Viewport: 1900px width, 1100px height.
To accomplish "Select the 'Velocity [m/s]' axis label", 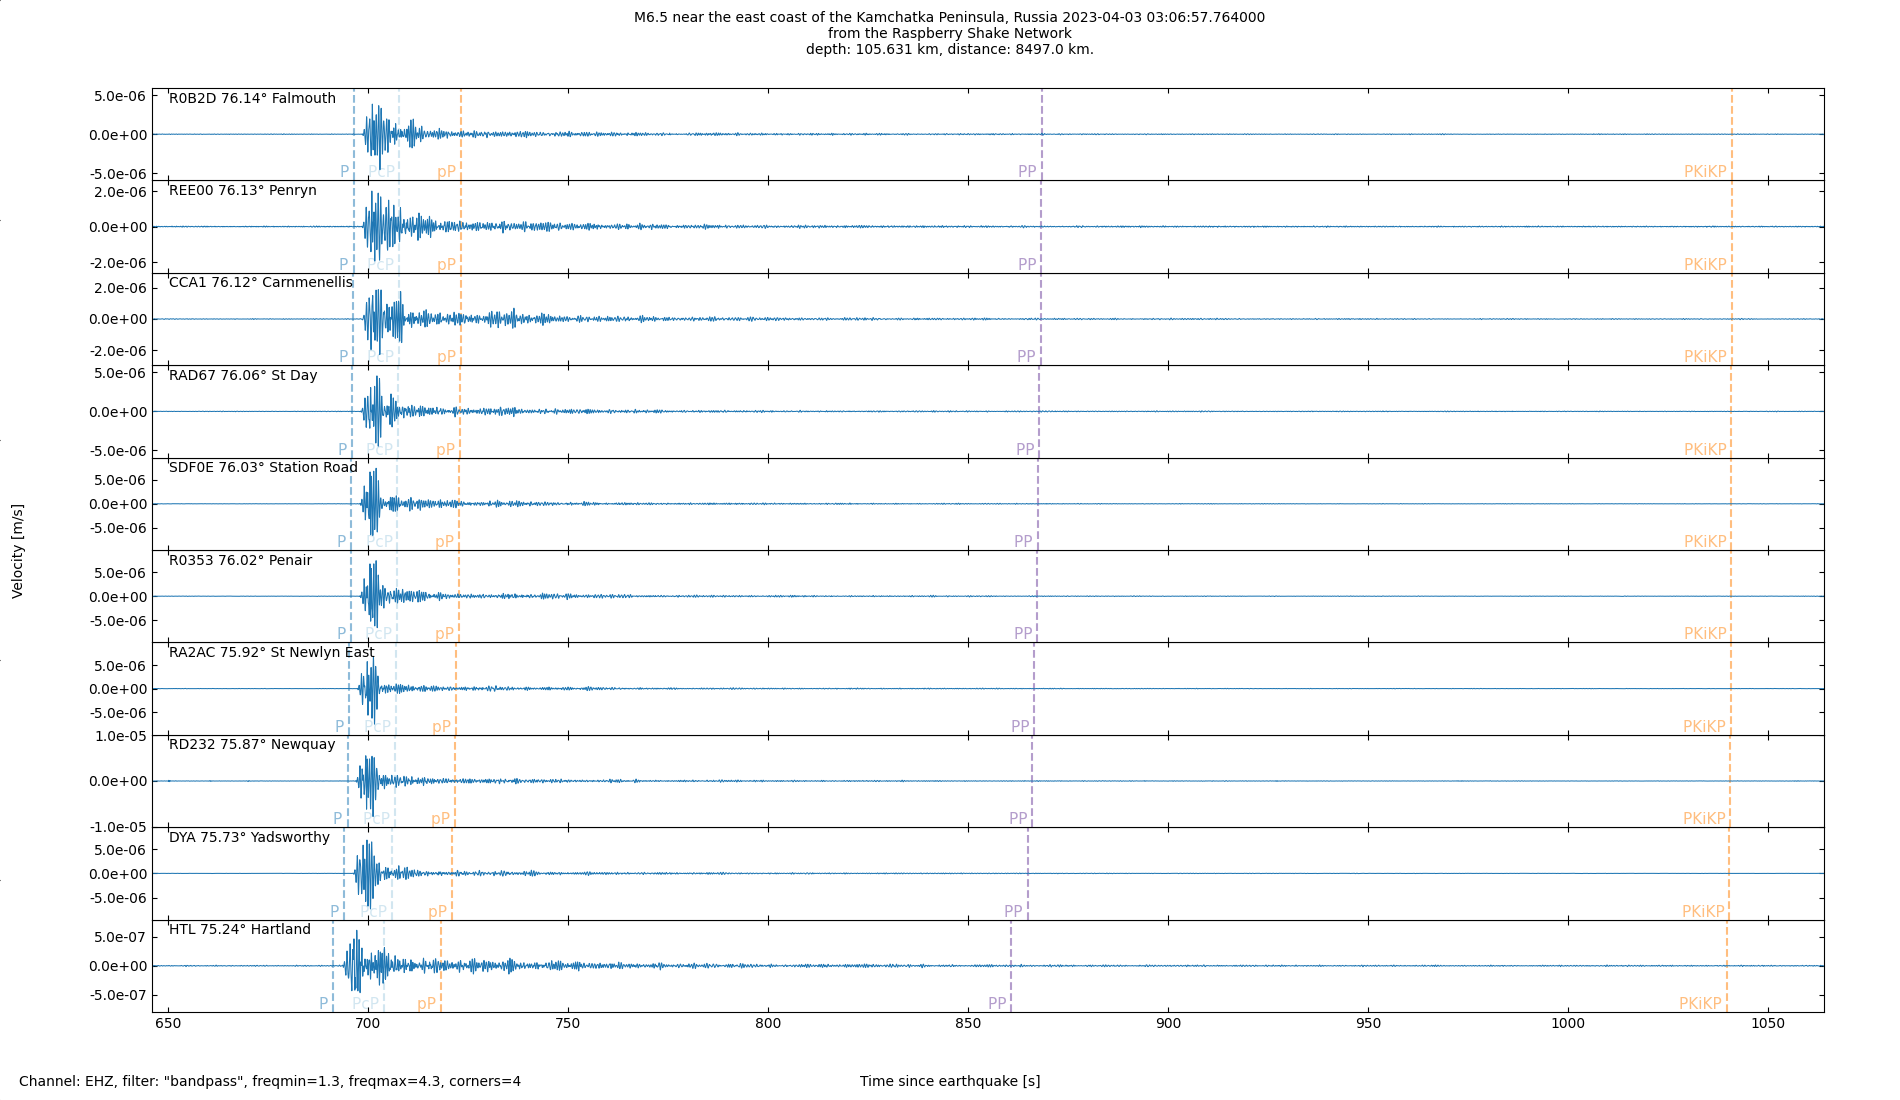I will tap(18, 551).
